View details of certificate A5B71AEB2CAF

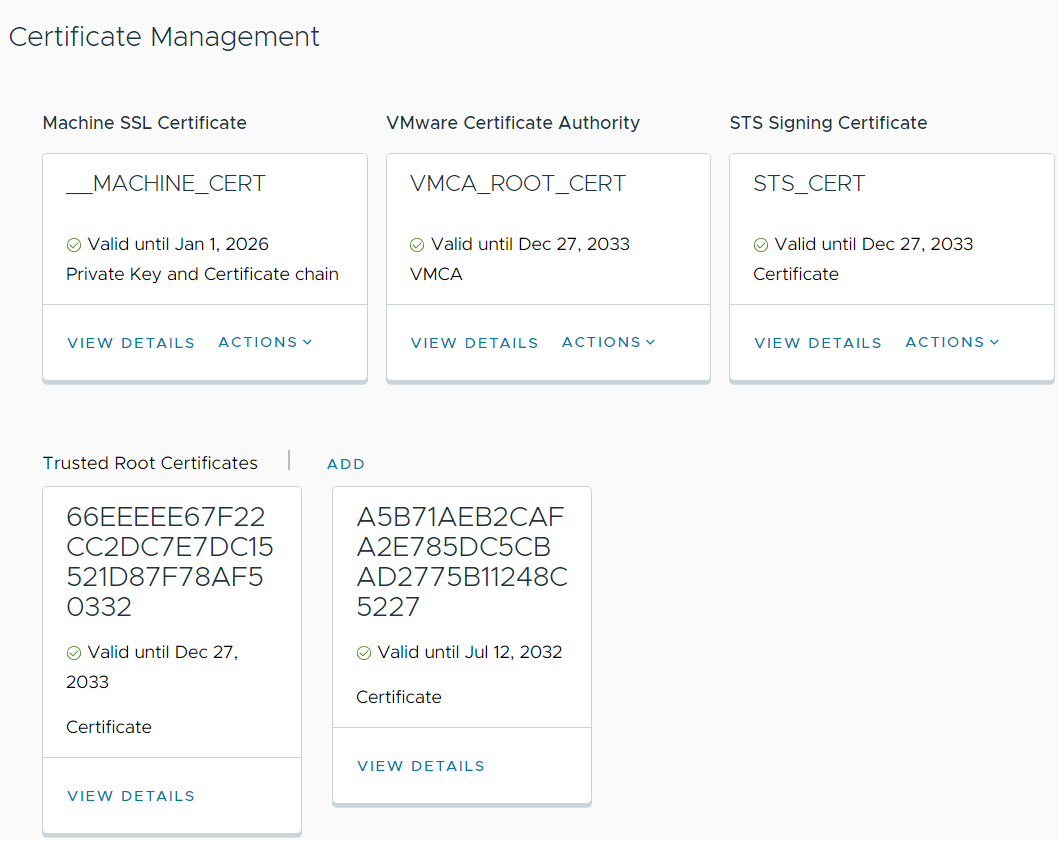421,767
